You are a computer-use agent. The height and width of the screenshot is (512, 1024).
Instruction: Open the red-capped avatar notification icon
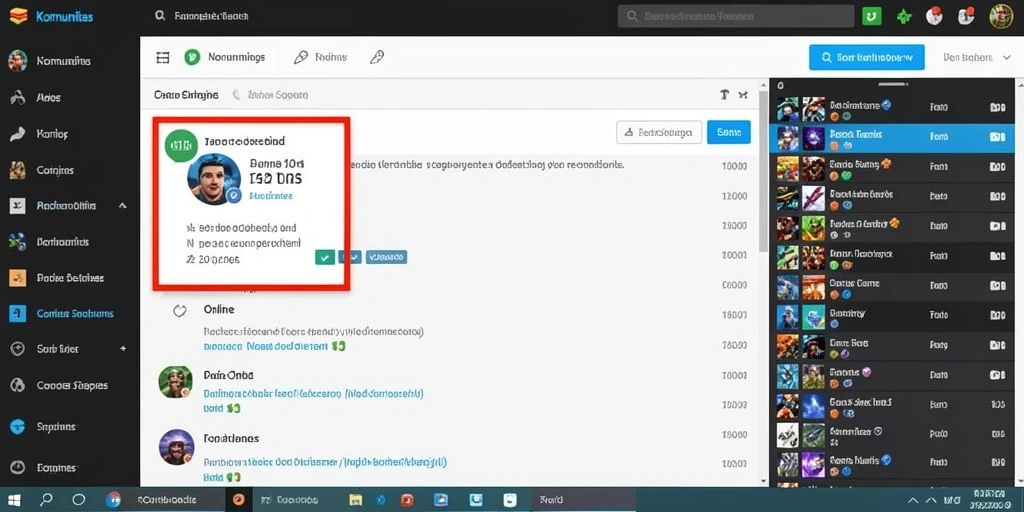click(x=934, y=16)
